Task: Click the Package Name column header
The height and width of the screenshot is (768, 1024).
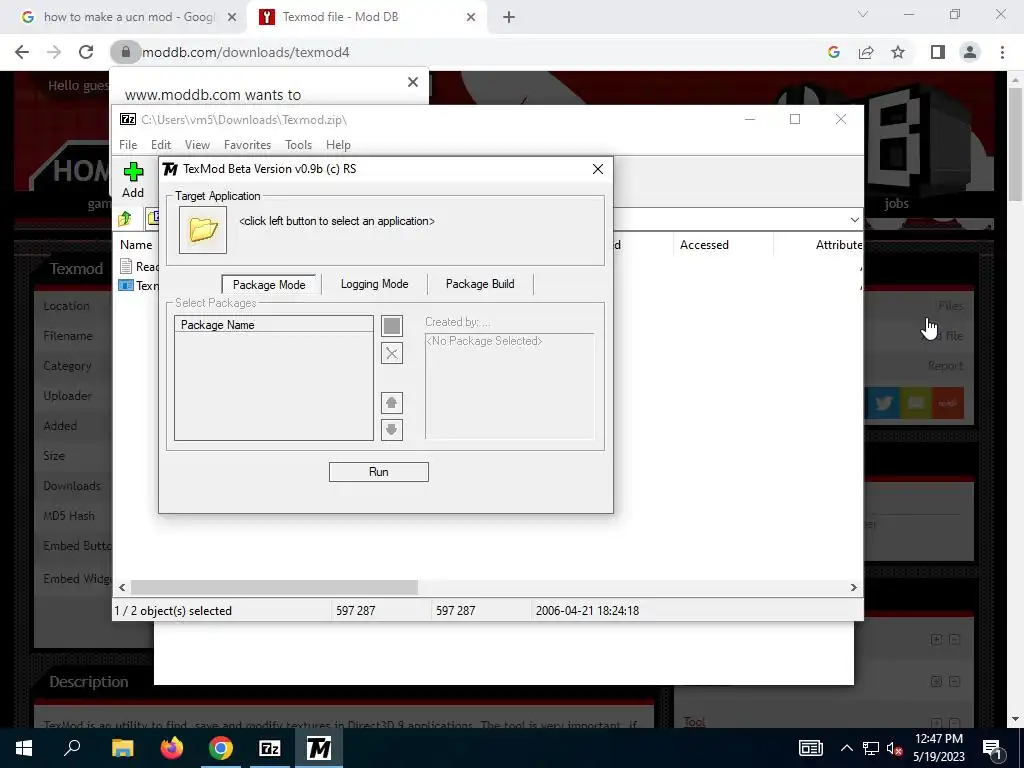Action: click(x=274, y=325)
